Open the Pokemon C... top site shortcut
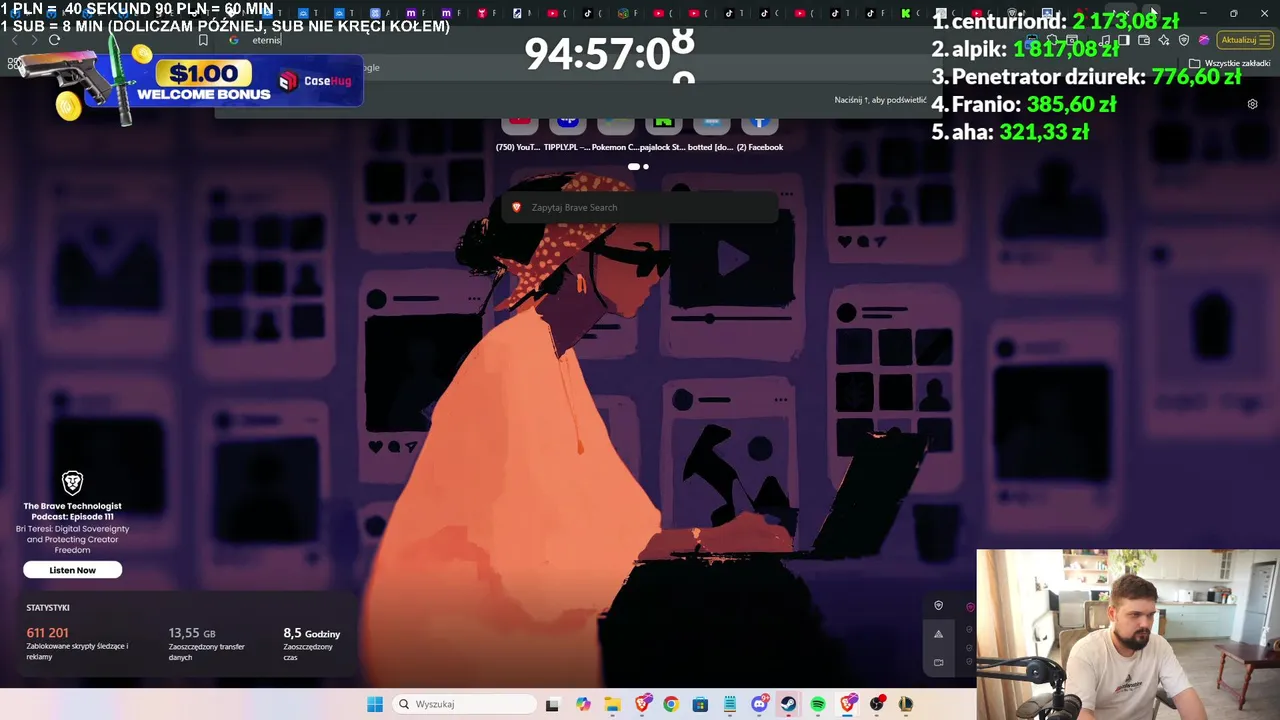This screenshot has width=1280, height=720. tap(615, 133)
